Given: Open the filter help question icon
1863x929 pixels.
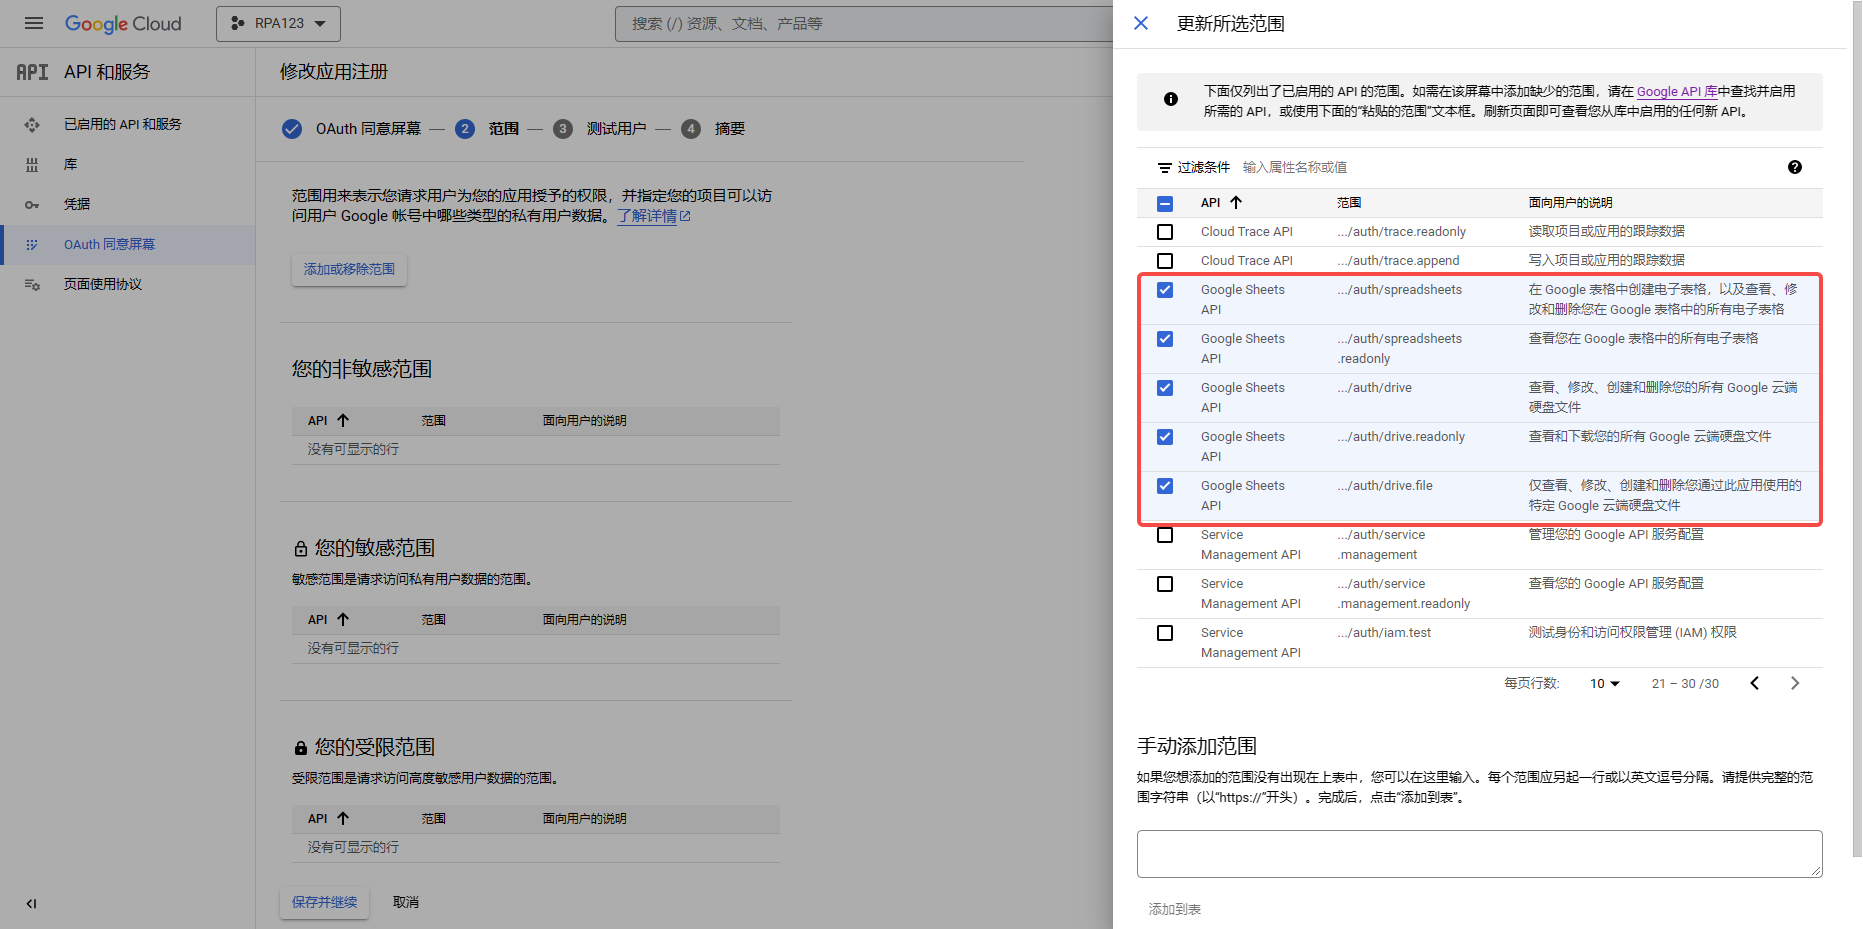Looking at the screenshot, I should [x=1795, y=167].
